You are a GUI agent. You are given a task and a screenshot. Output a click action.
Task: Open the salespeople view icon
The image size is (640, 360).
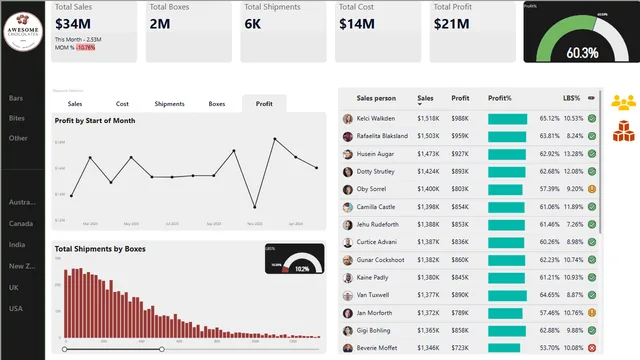tap(623, 102)
